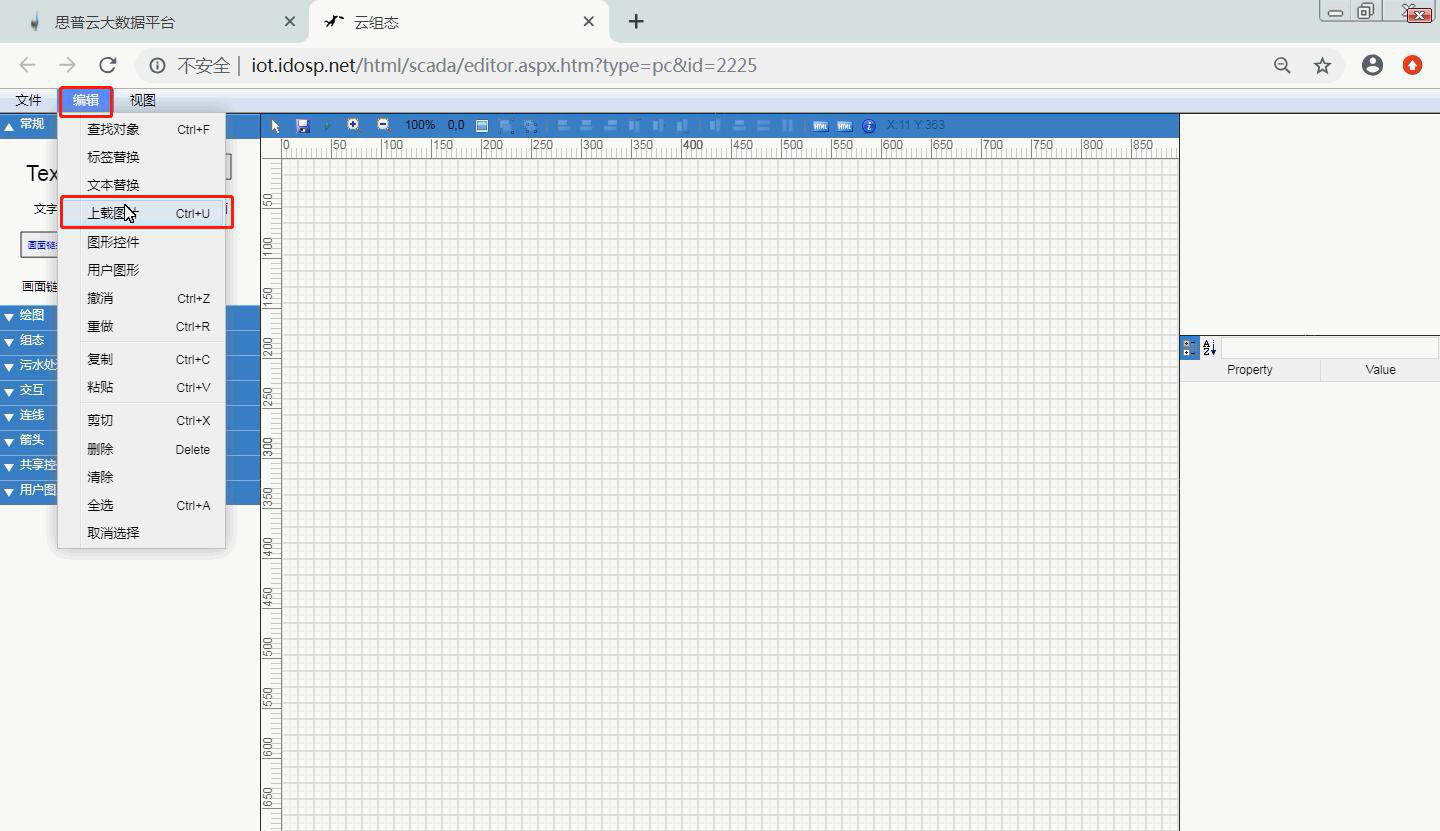Click the zoom out magnifier icon
The width and height of the screenshot is (1440, 831).
(x=383, y=125)
